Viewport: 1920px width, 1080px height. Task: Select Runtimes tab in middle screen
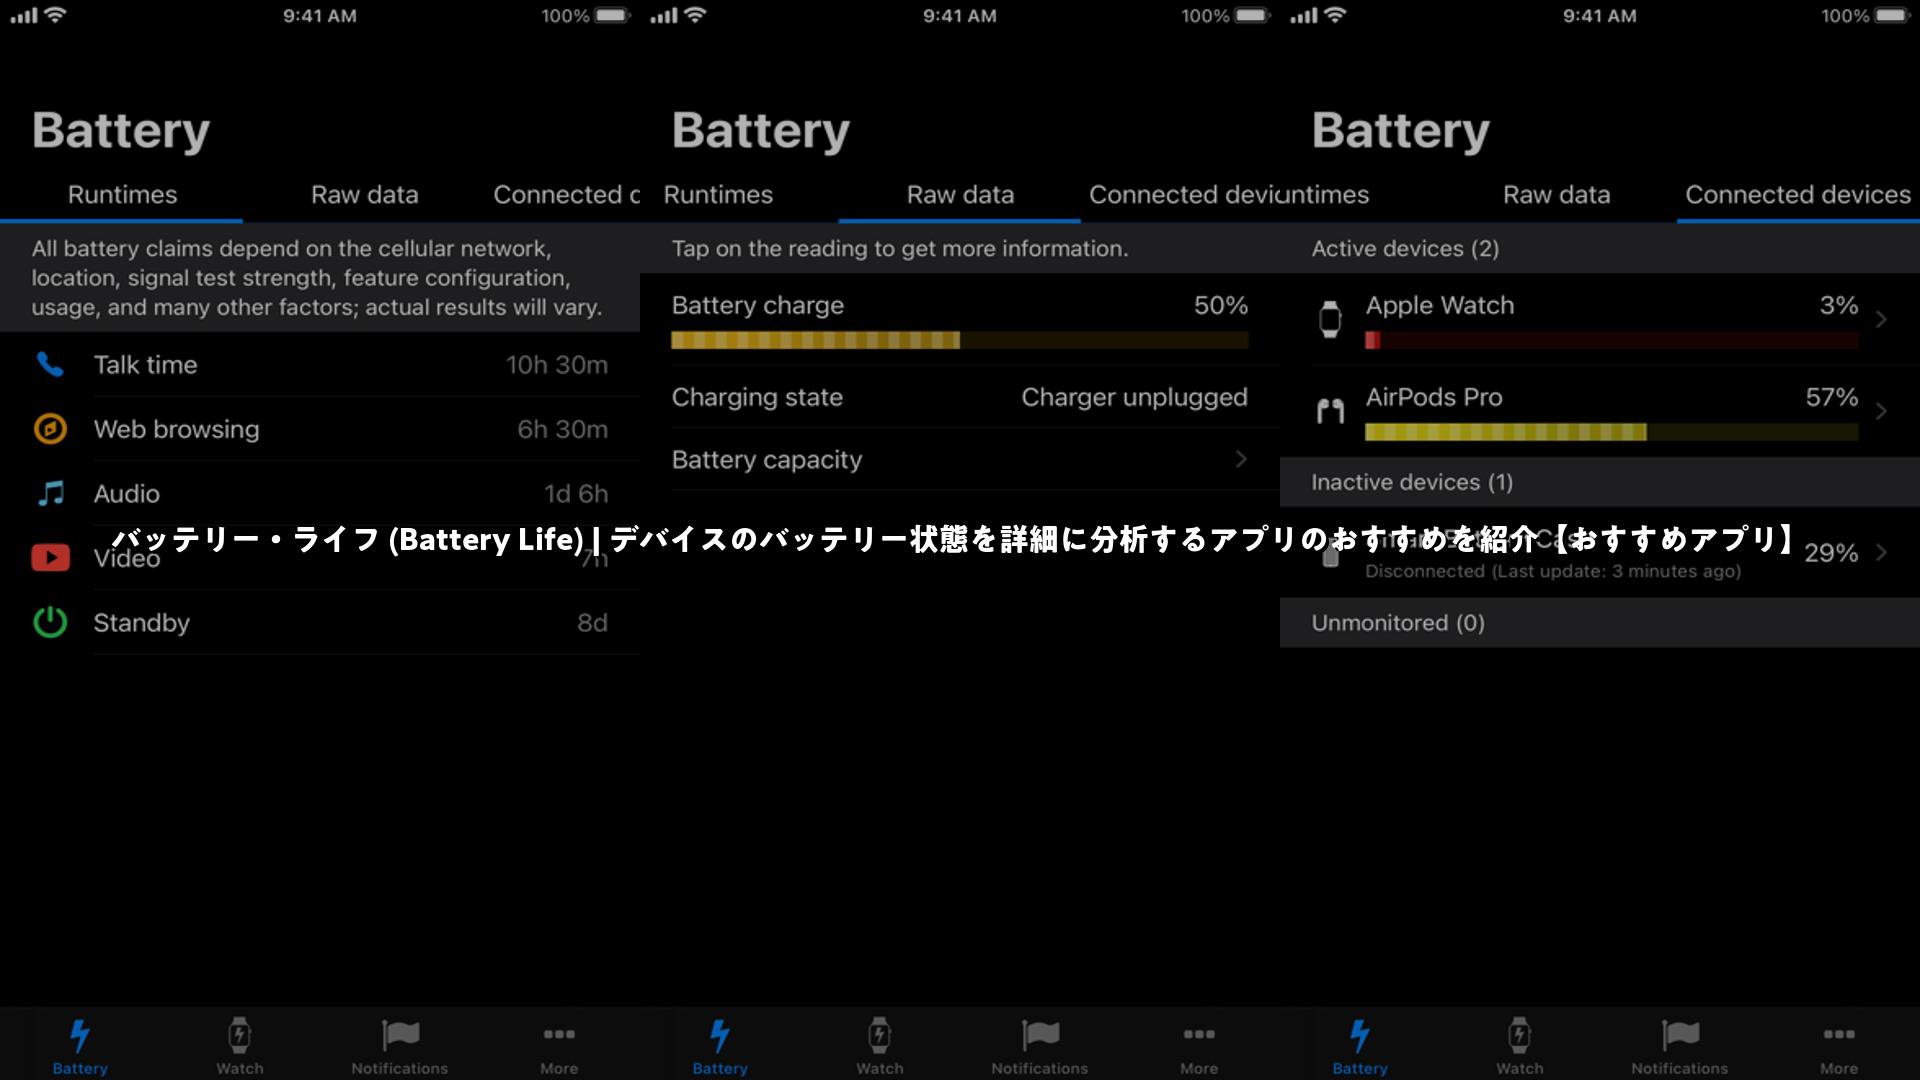[718, 195]
